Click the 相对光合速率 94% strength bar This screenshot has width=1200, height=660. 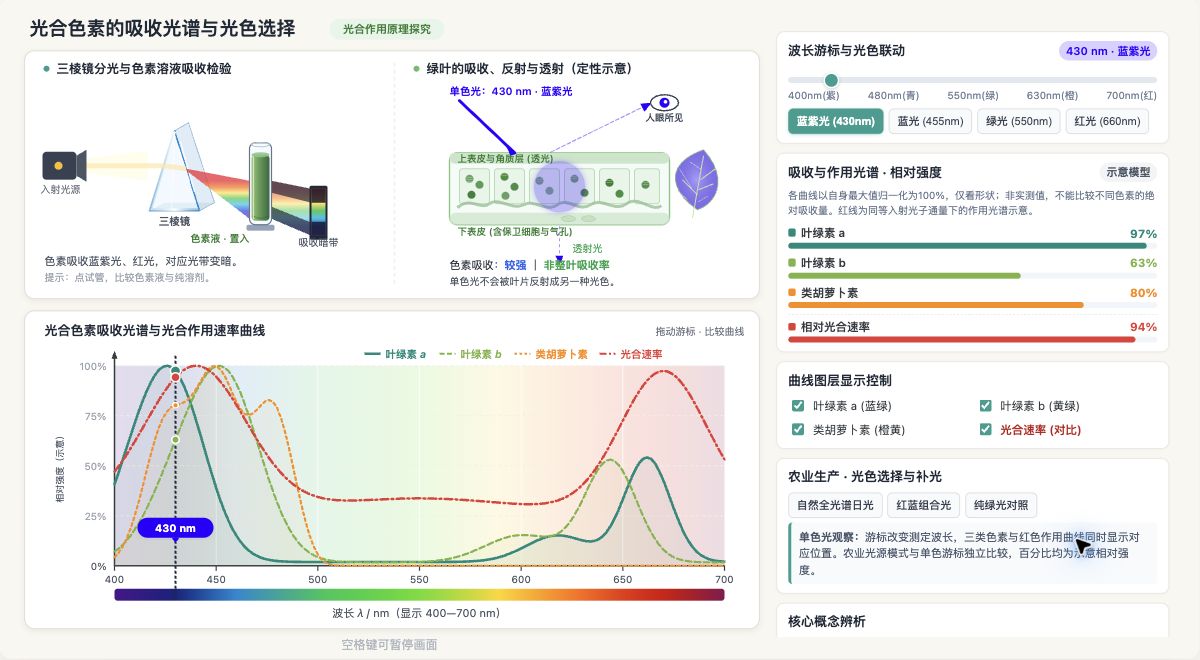click(972, 339)
